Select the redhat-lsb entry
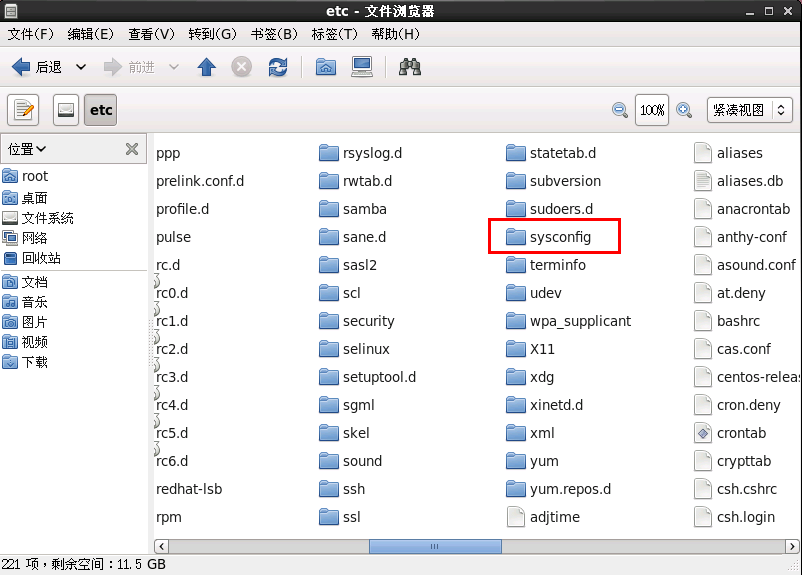This screenshot has width=802, height=575. (x=189, y=489)
